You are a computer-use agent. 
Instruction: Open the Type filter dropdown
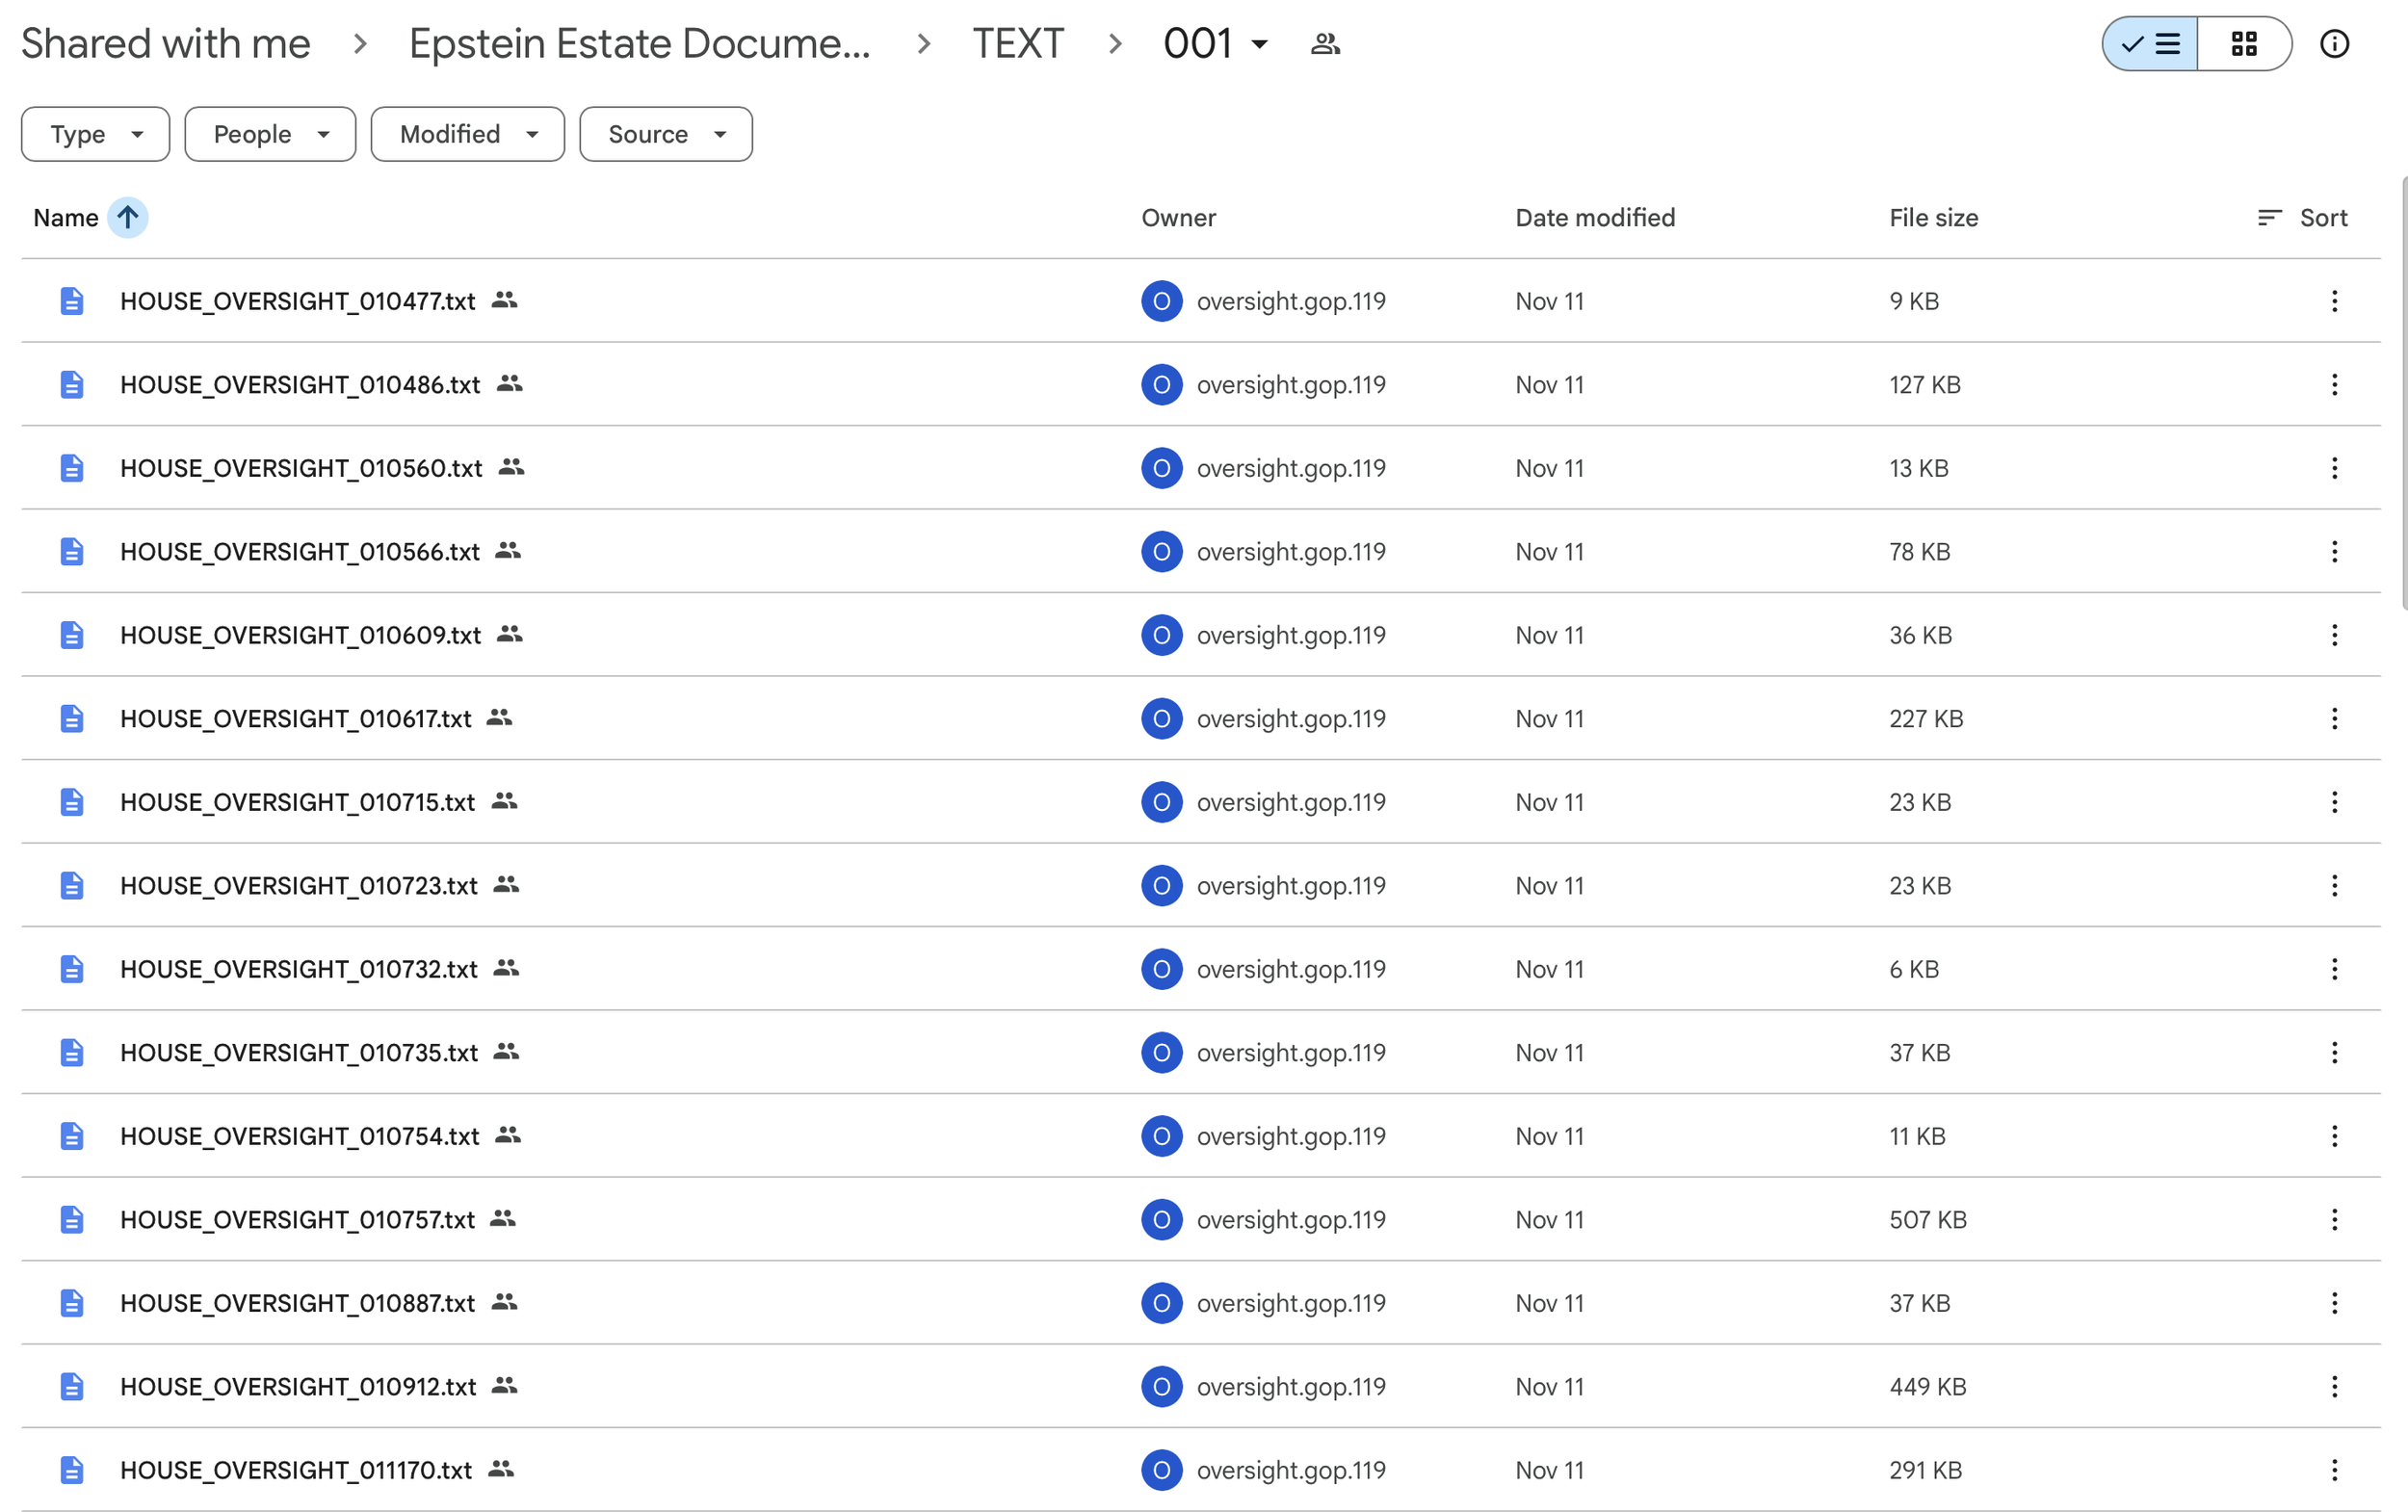pyautogui.click(x=96, y=134)
